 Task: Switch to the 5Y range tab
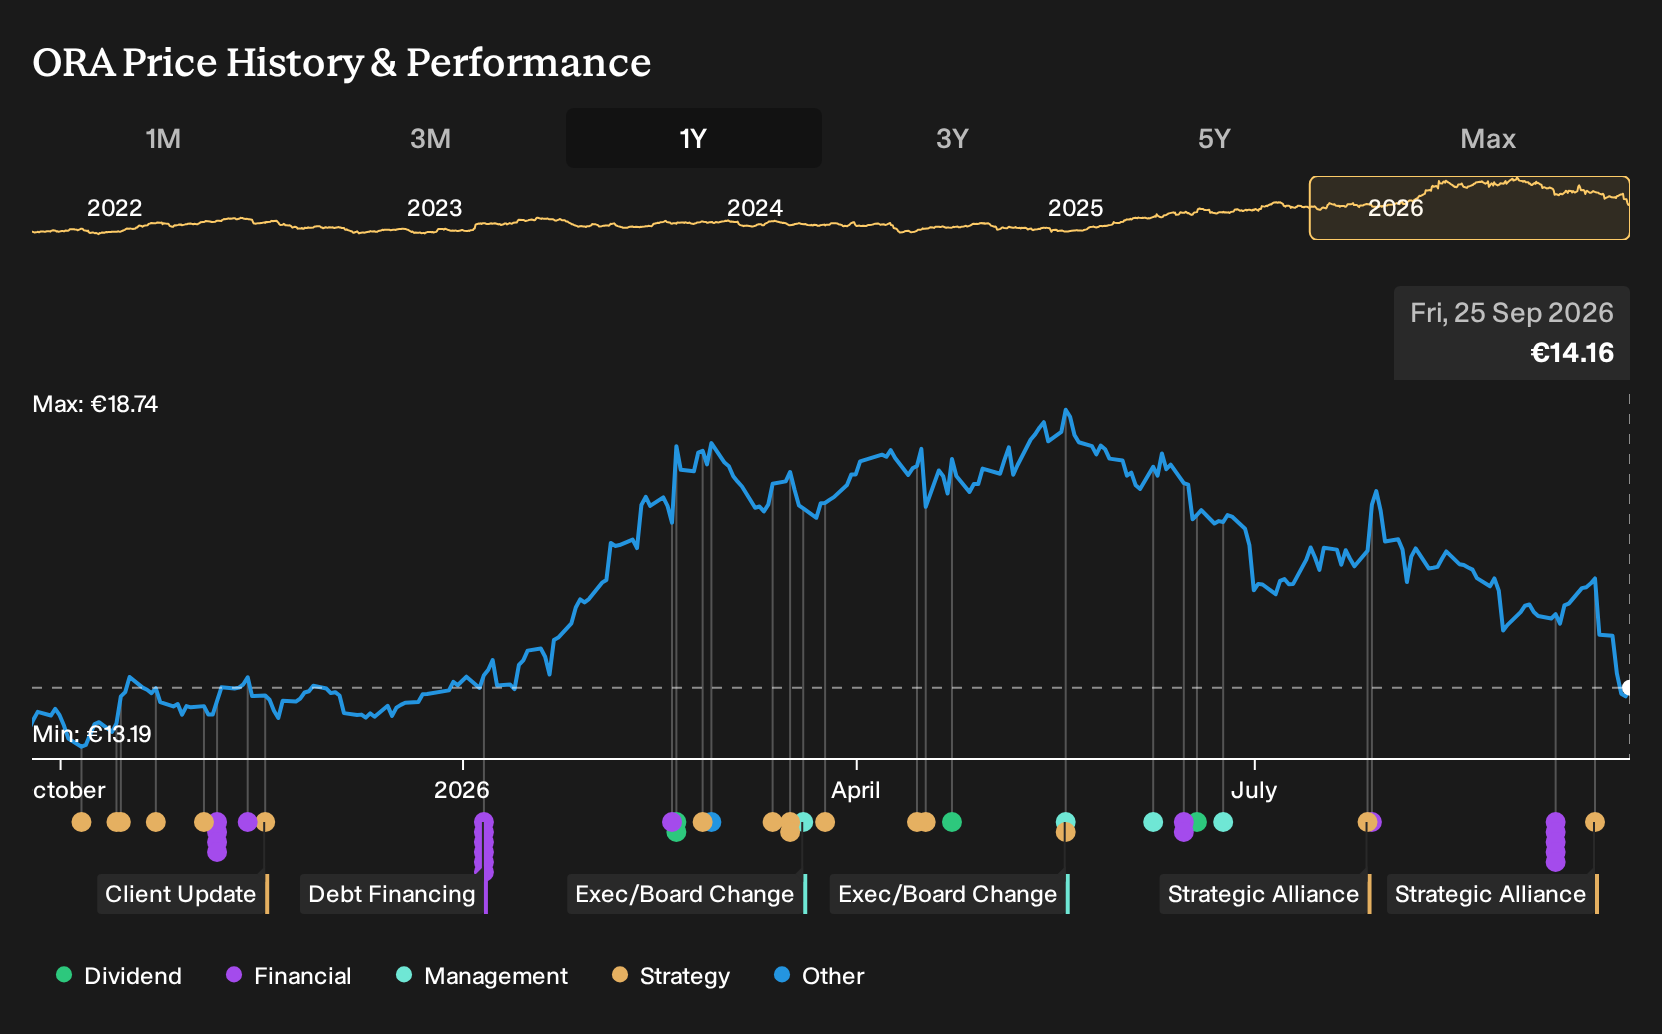(x=1214, y=139)
